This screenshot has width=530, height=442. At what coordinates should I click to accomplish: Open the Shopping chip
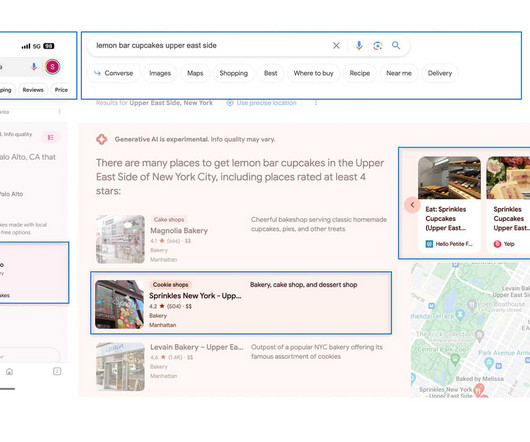pyautogui.click(x=234, y=73)
